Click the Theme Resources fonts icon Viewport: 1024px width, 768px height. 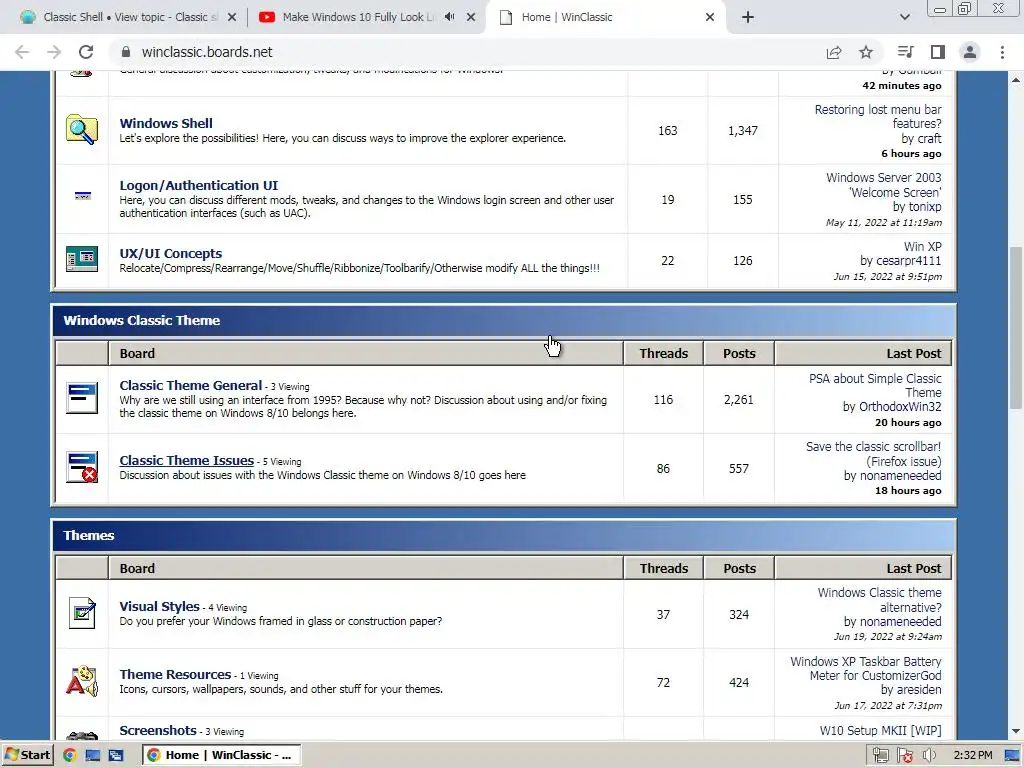(82, 680)
